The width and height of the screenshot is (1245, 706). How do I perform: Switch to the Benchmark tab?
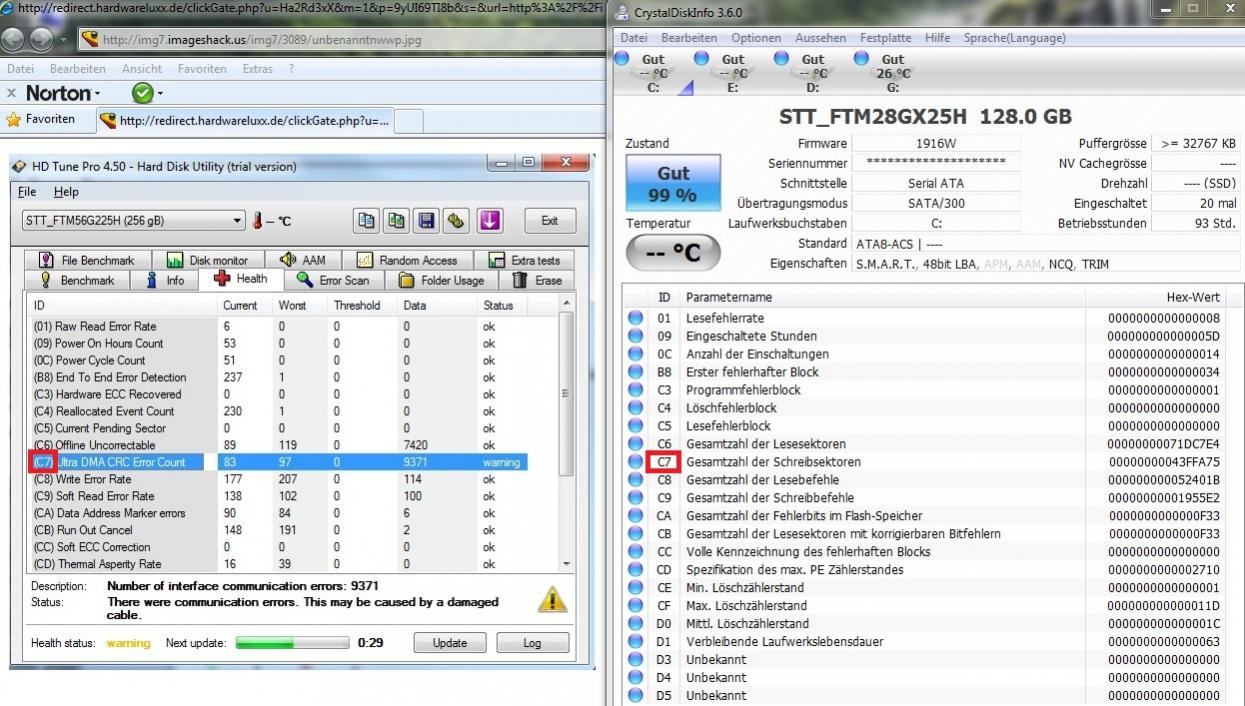[77, 280]
